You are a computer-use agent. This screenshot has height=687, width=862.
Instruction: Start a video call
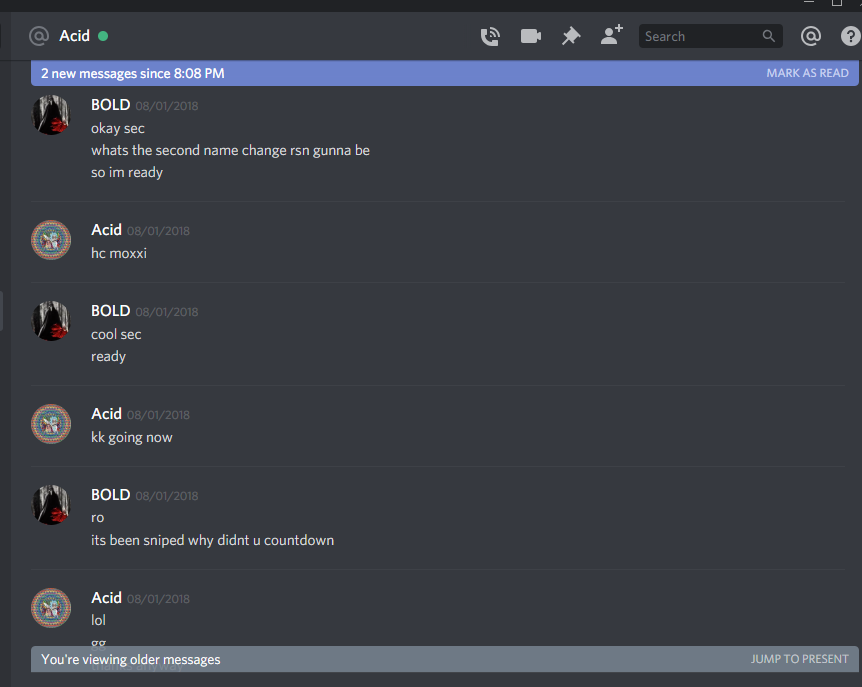(x=531, y=36)
